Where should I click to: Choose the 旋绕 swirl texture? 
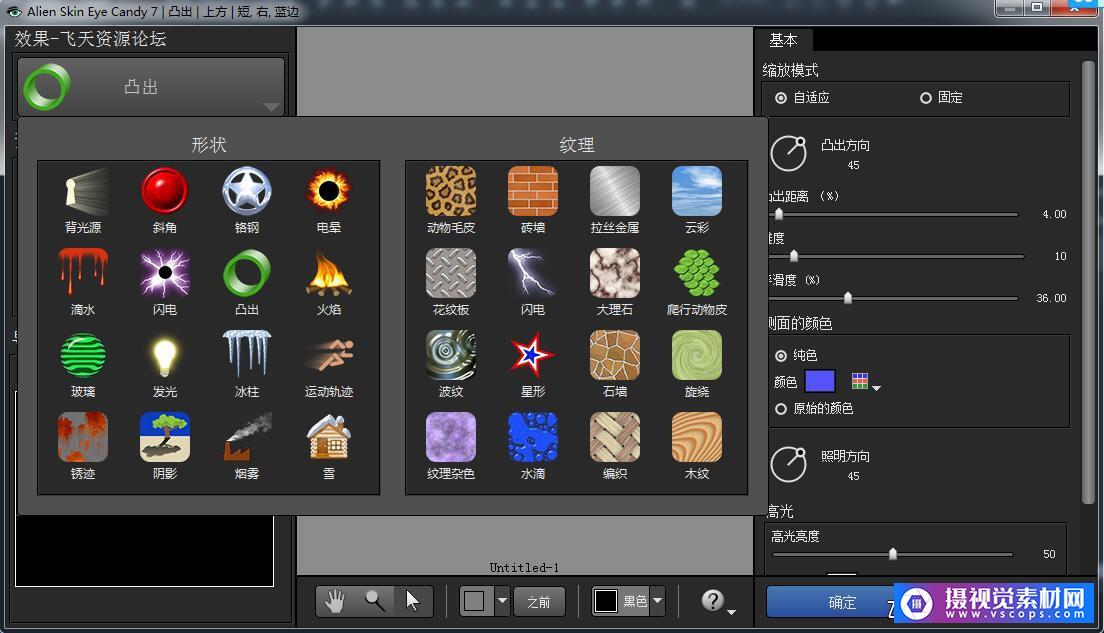pos(697,364)
